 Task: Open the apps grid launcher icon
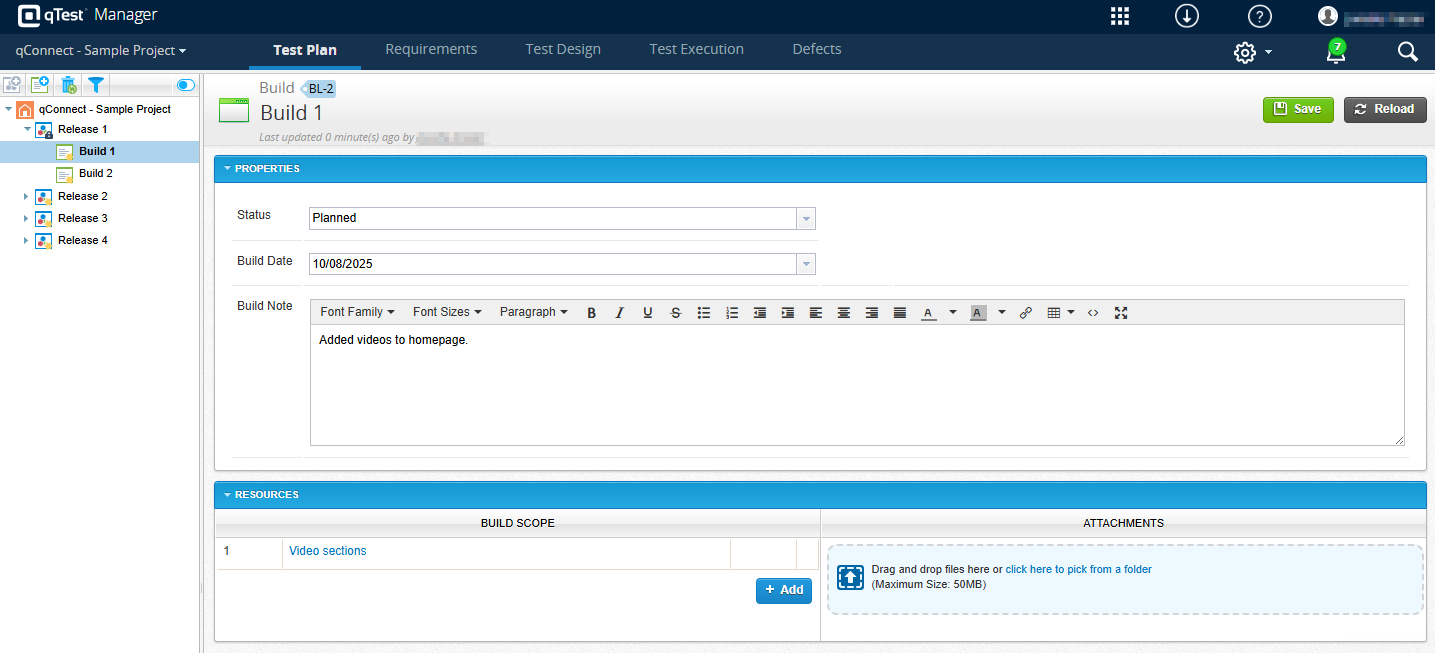tap(1120, 16)
